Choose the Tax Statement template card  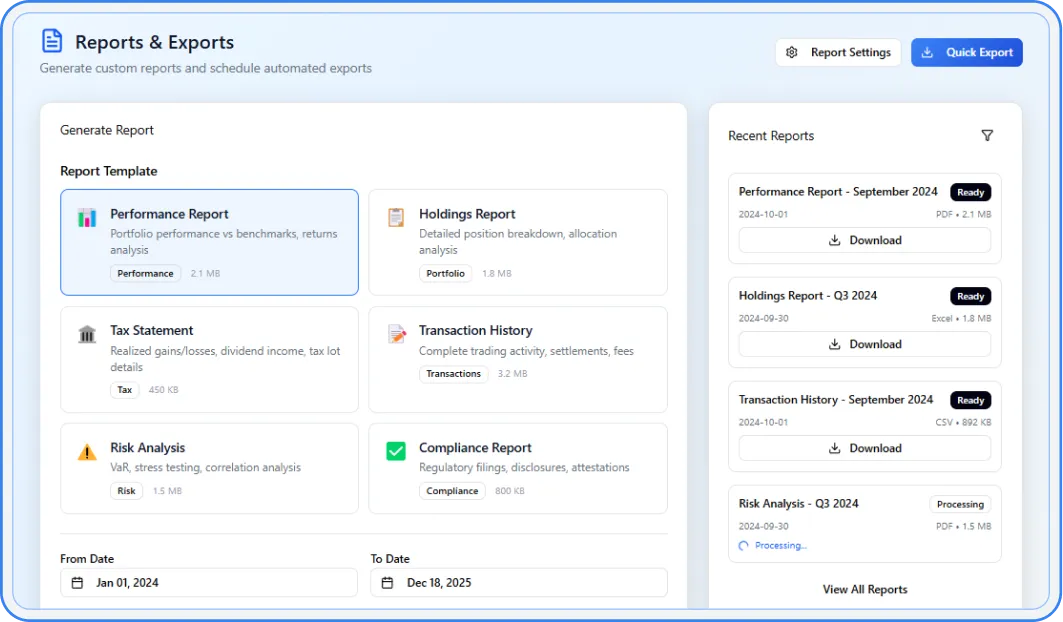pyautogui.click(x=209, y=359)
